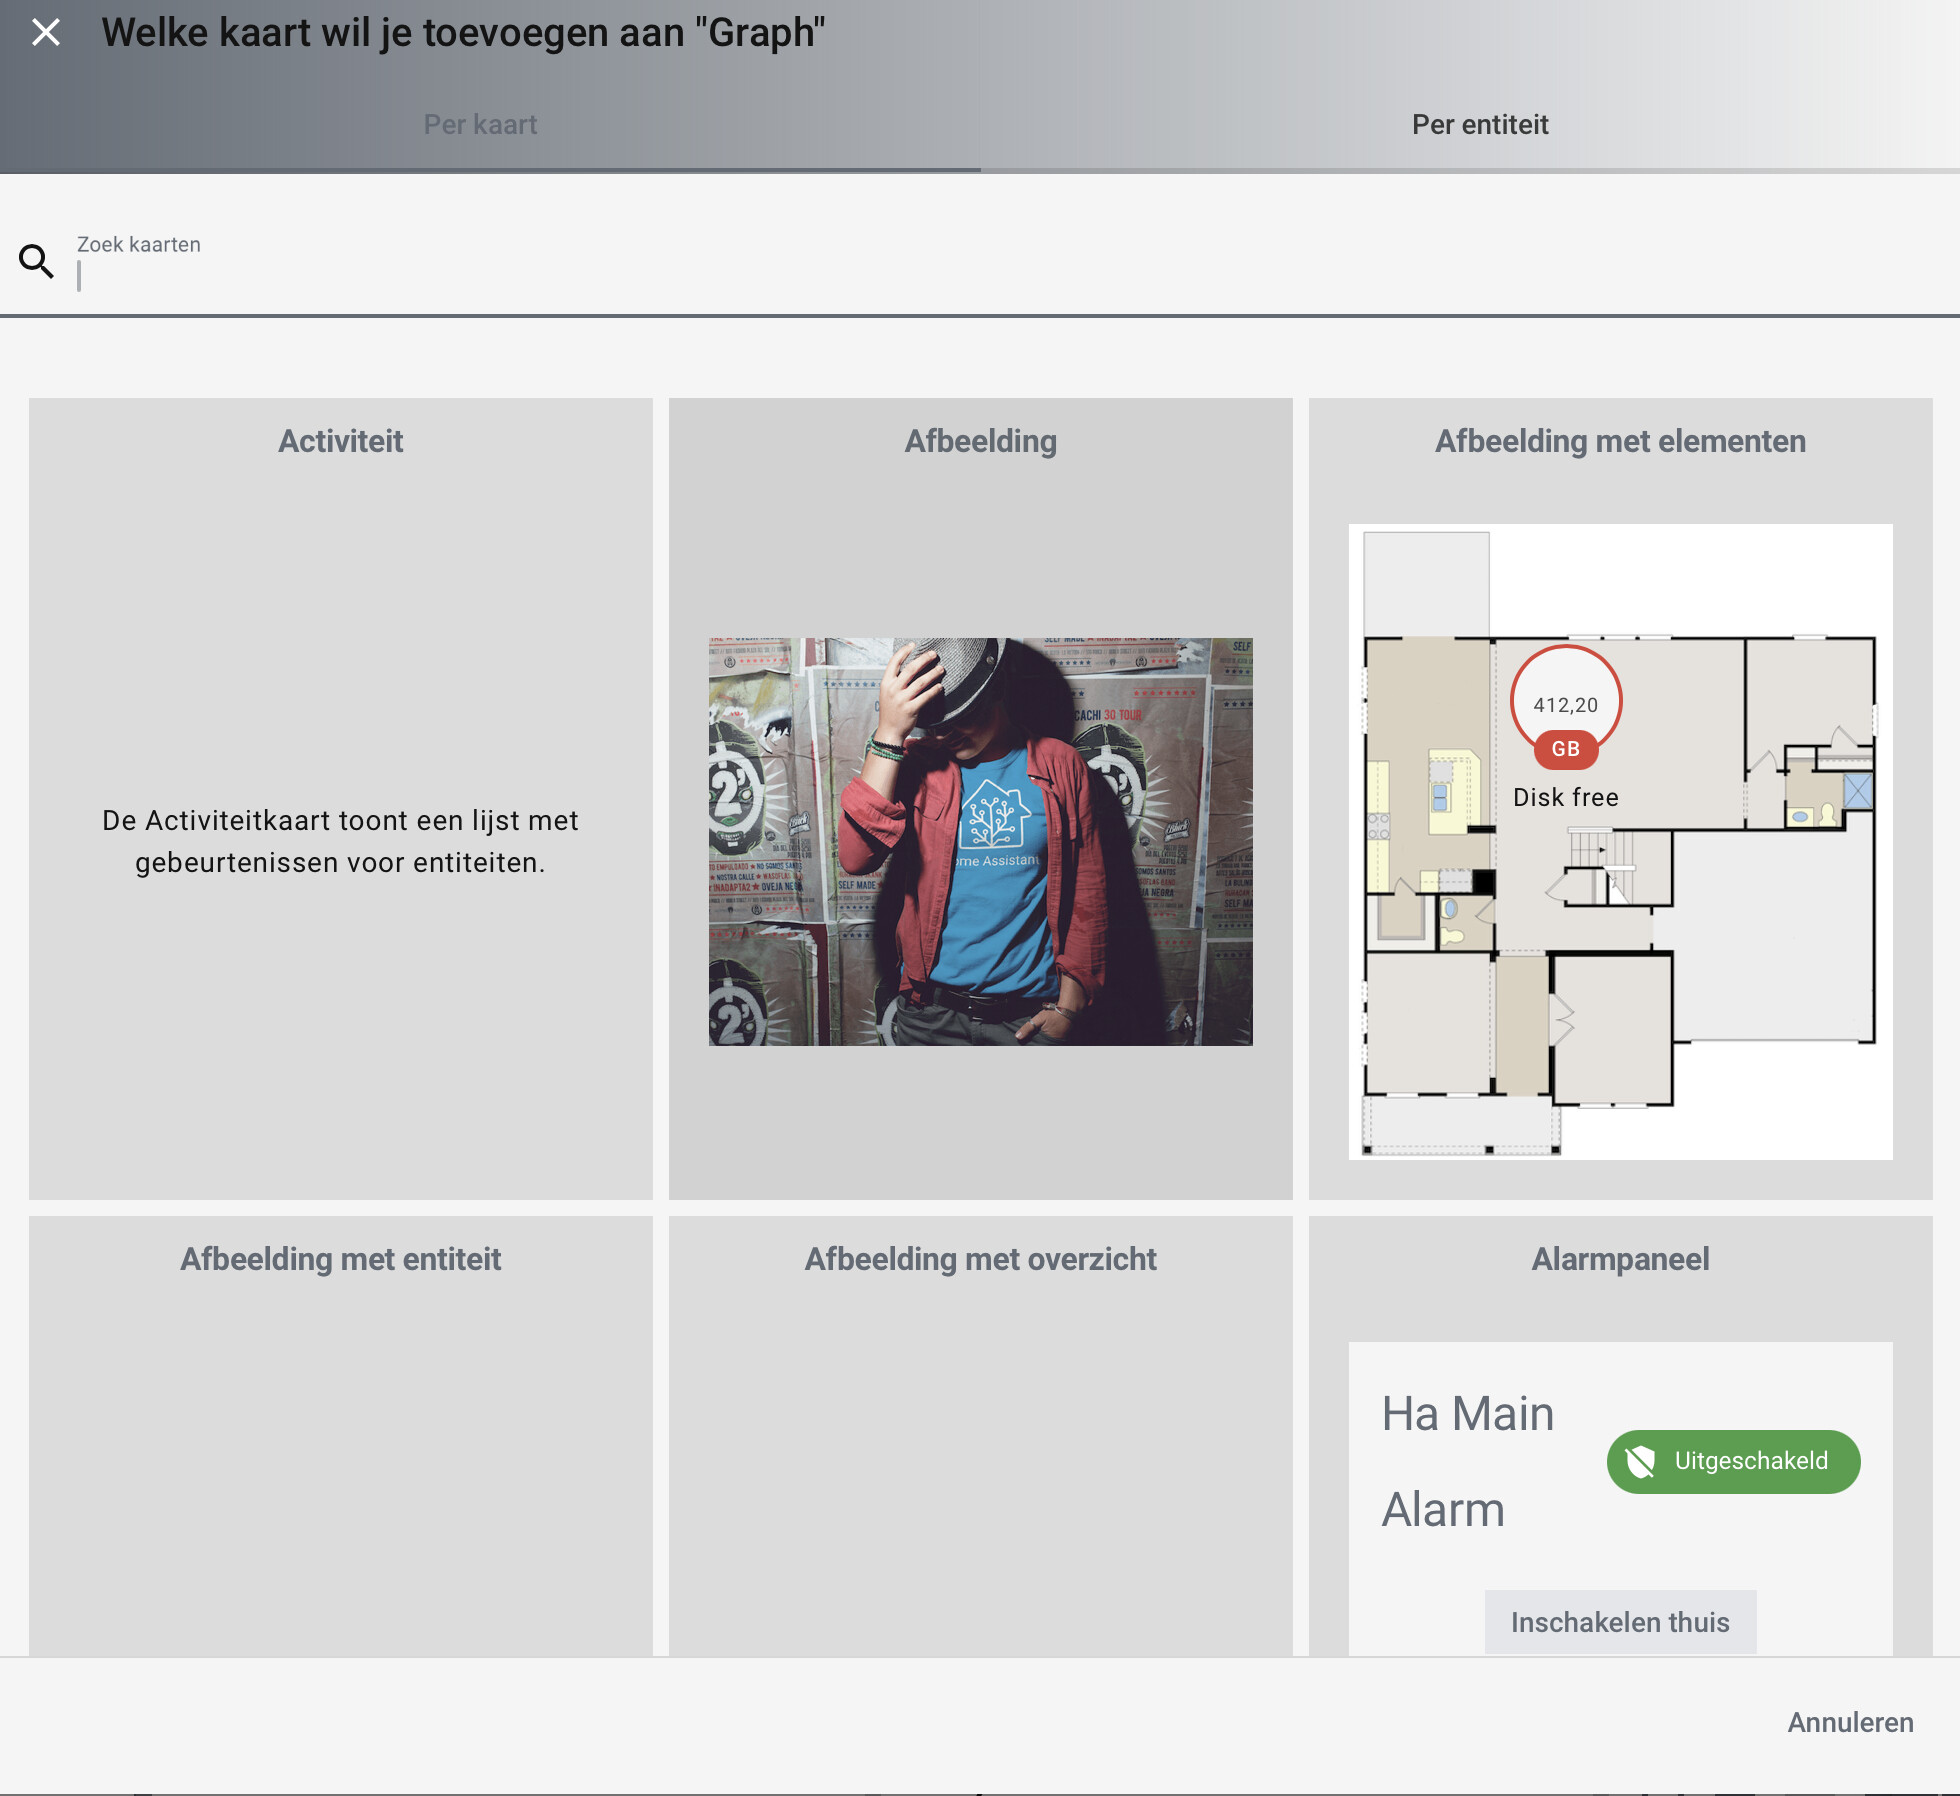Select the Activiteit card
The image size is (1960, 1796).
coord(340,441)
